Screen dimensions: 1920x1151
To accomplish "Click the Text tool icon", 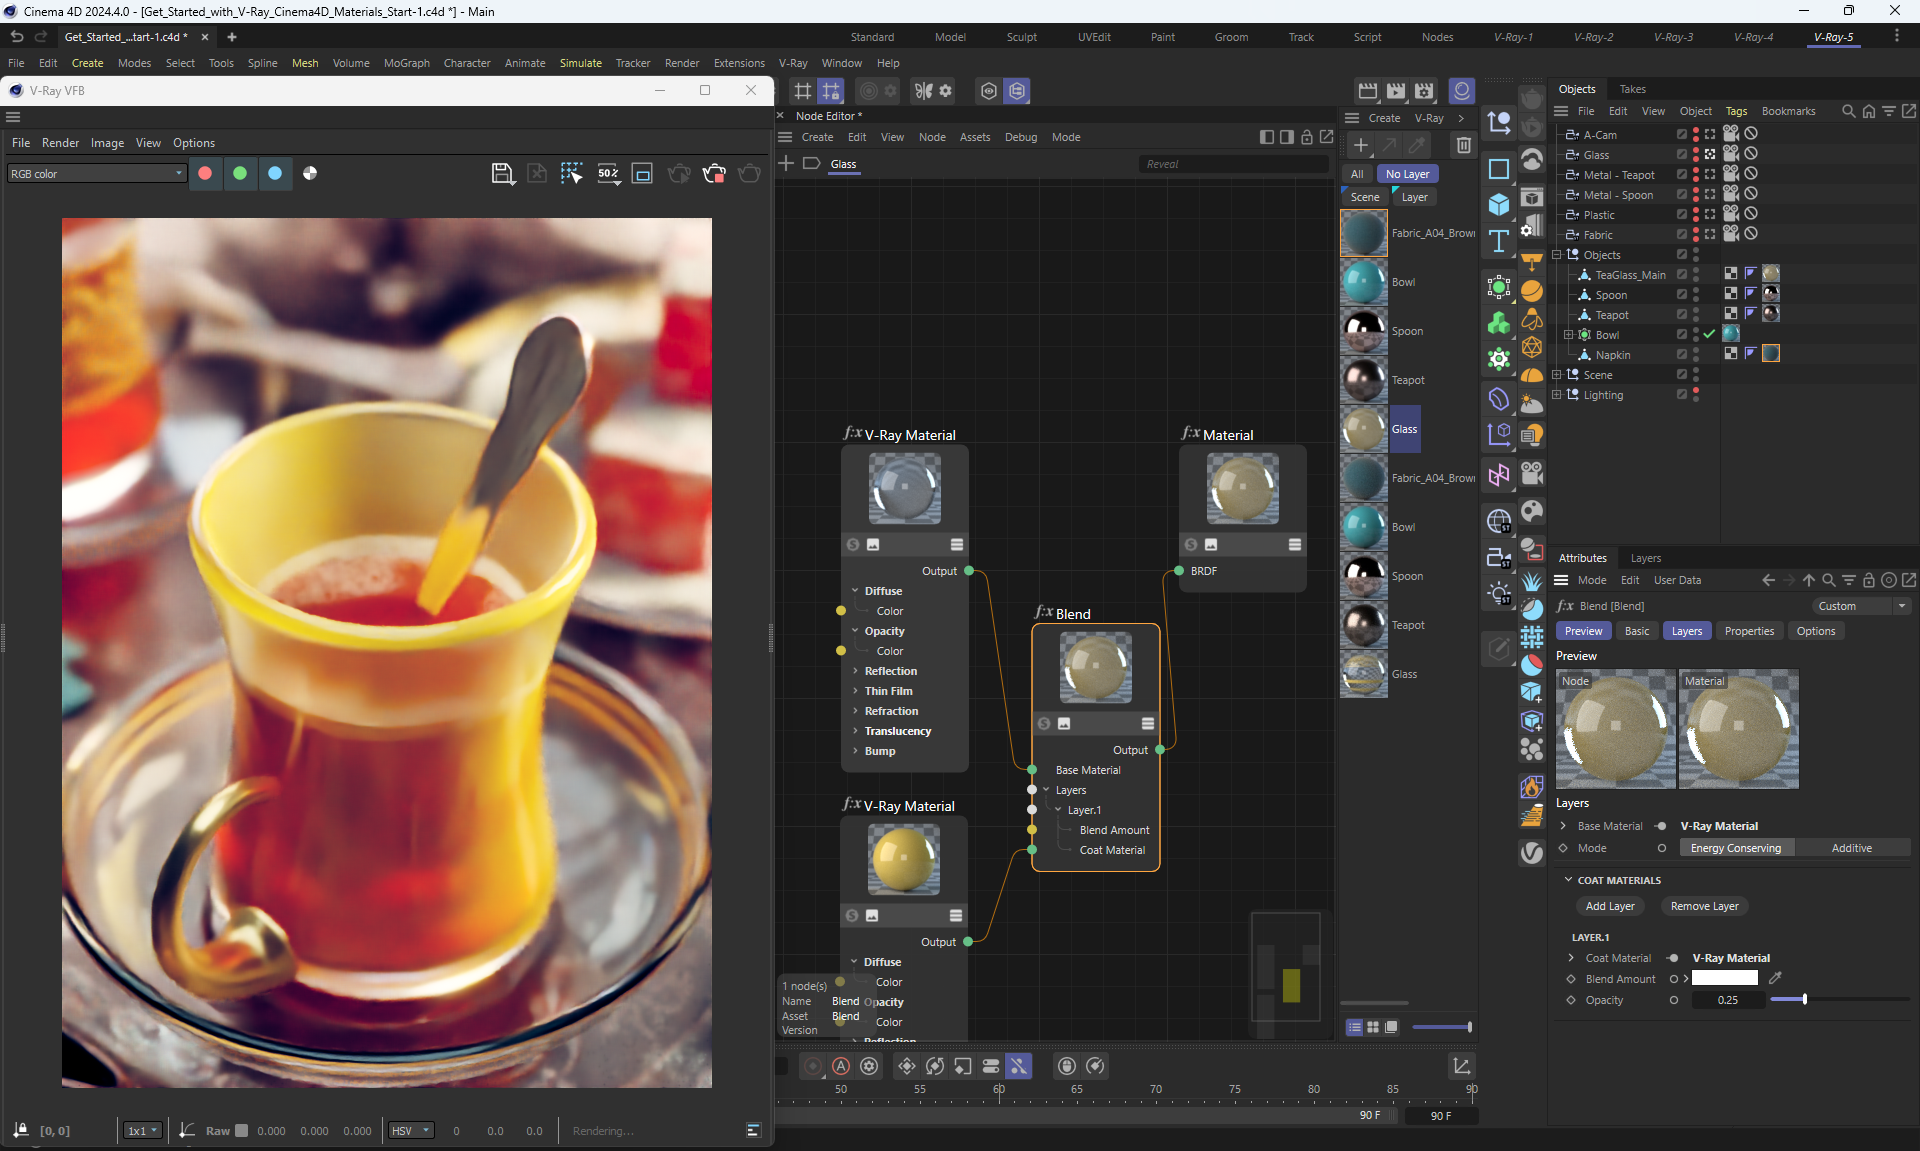I will point(1498,241).
